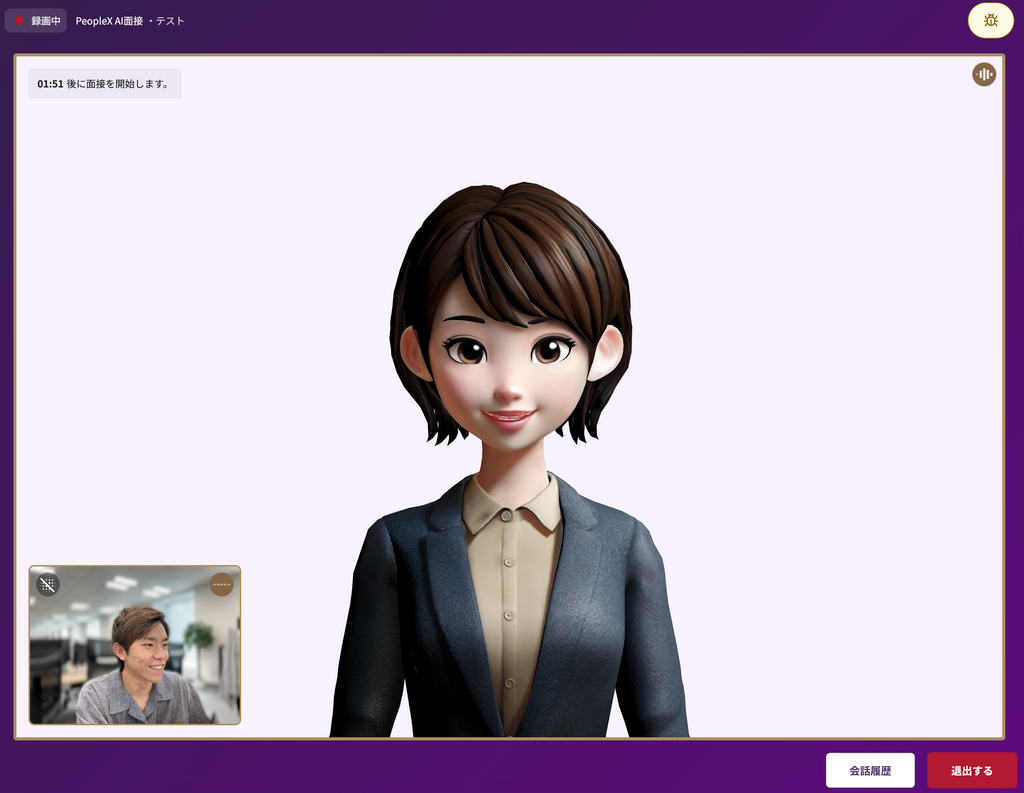Click the red recording dot
1024x793 pixels.
click(19, 21)
